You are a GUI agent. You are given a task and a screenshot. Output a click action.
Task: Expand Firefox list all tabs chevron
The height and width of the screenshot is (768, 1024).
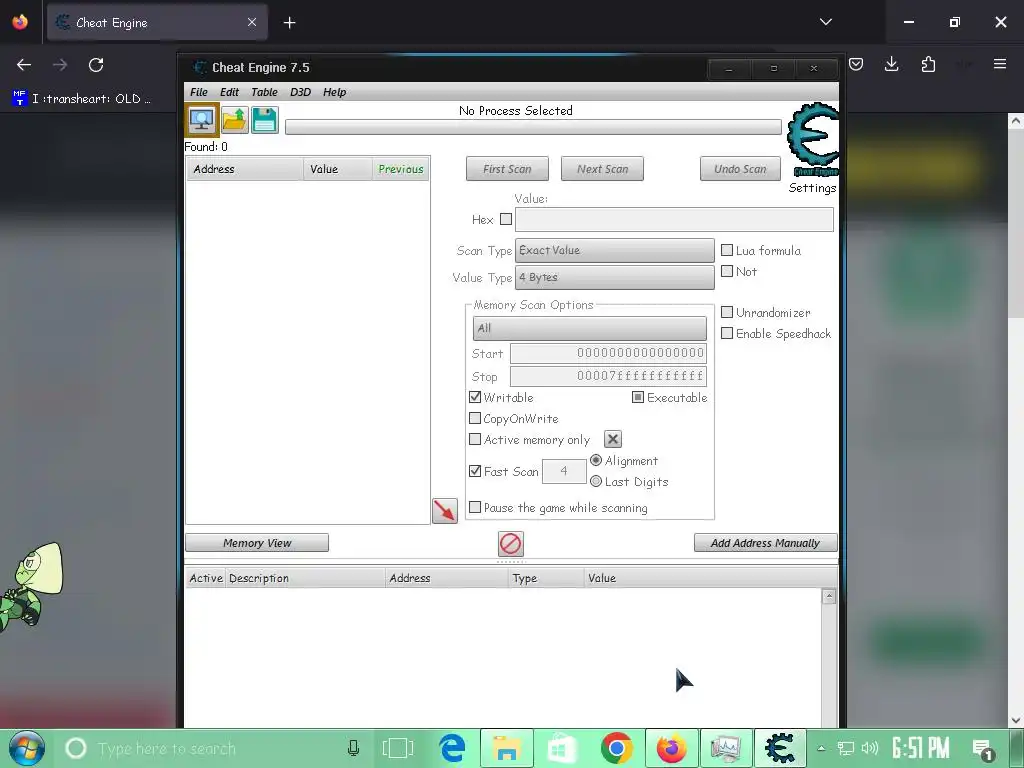pyautogui.click(x=825, y=22)
